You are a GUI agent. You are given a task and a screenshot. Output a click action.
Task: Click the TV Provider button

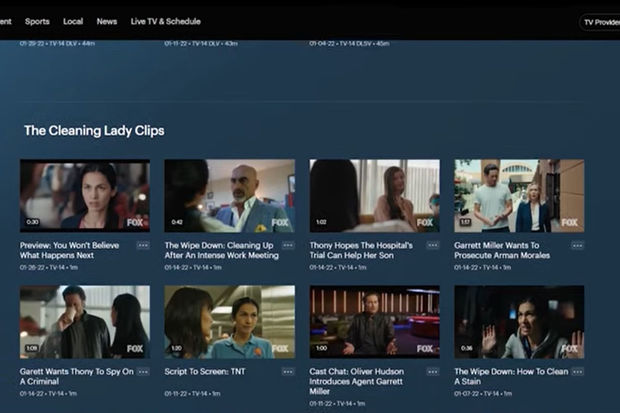[600, 22]
